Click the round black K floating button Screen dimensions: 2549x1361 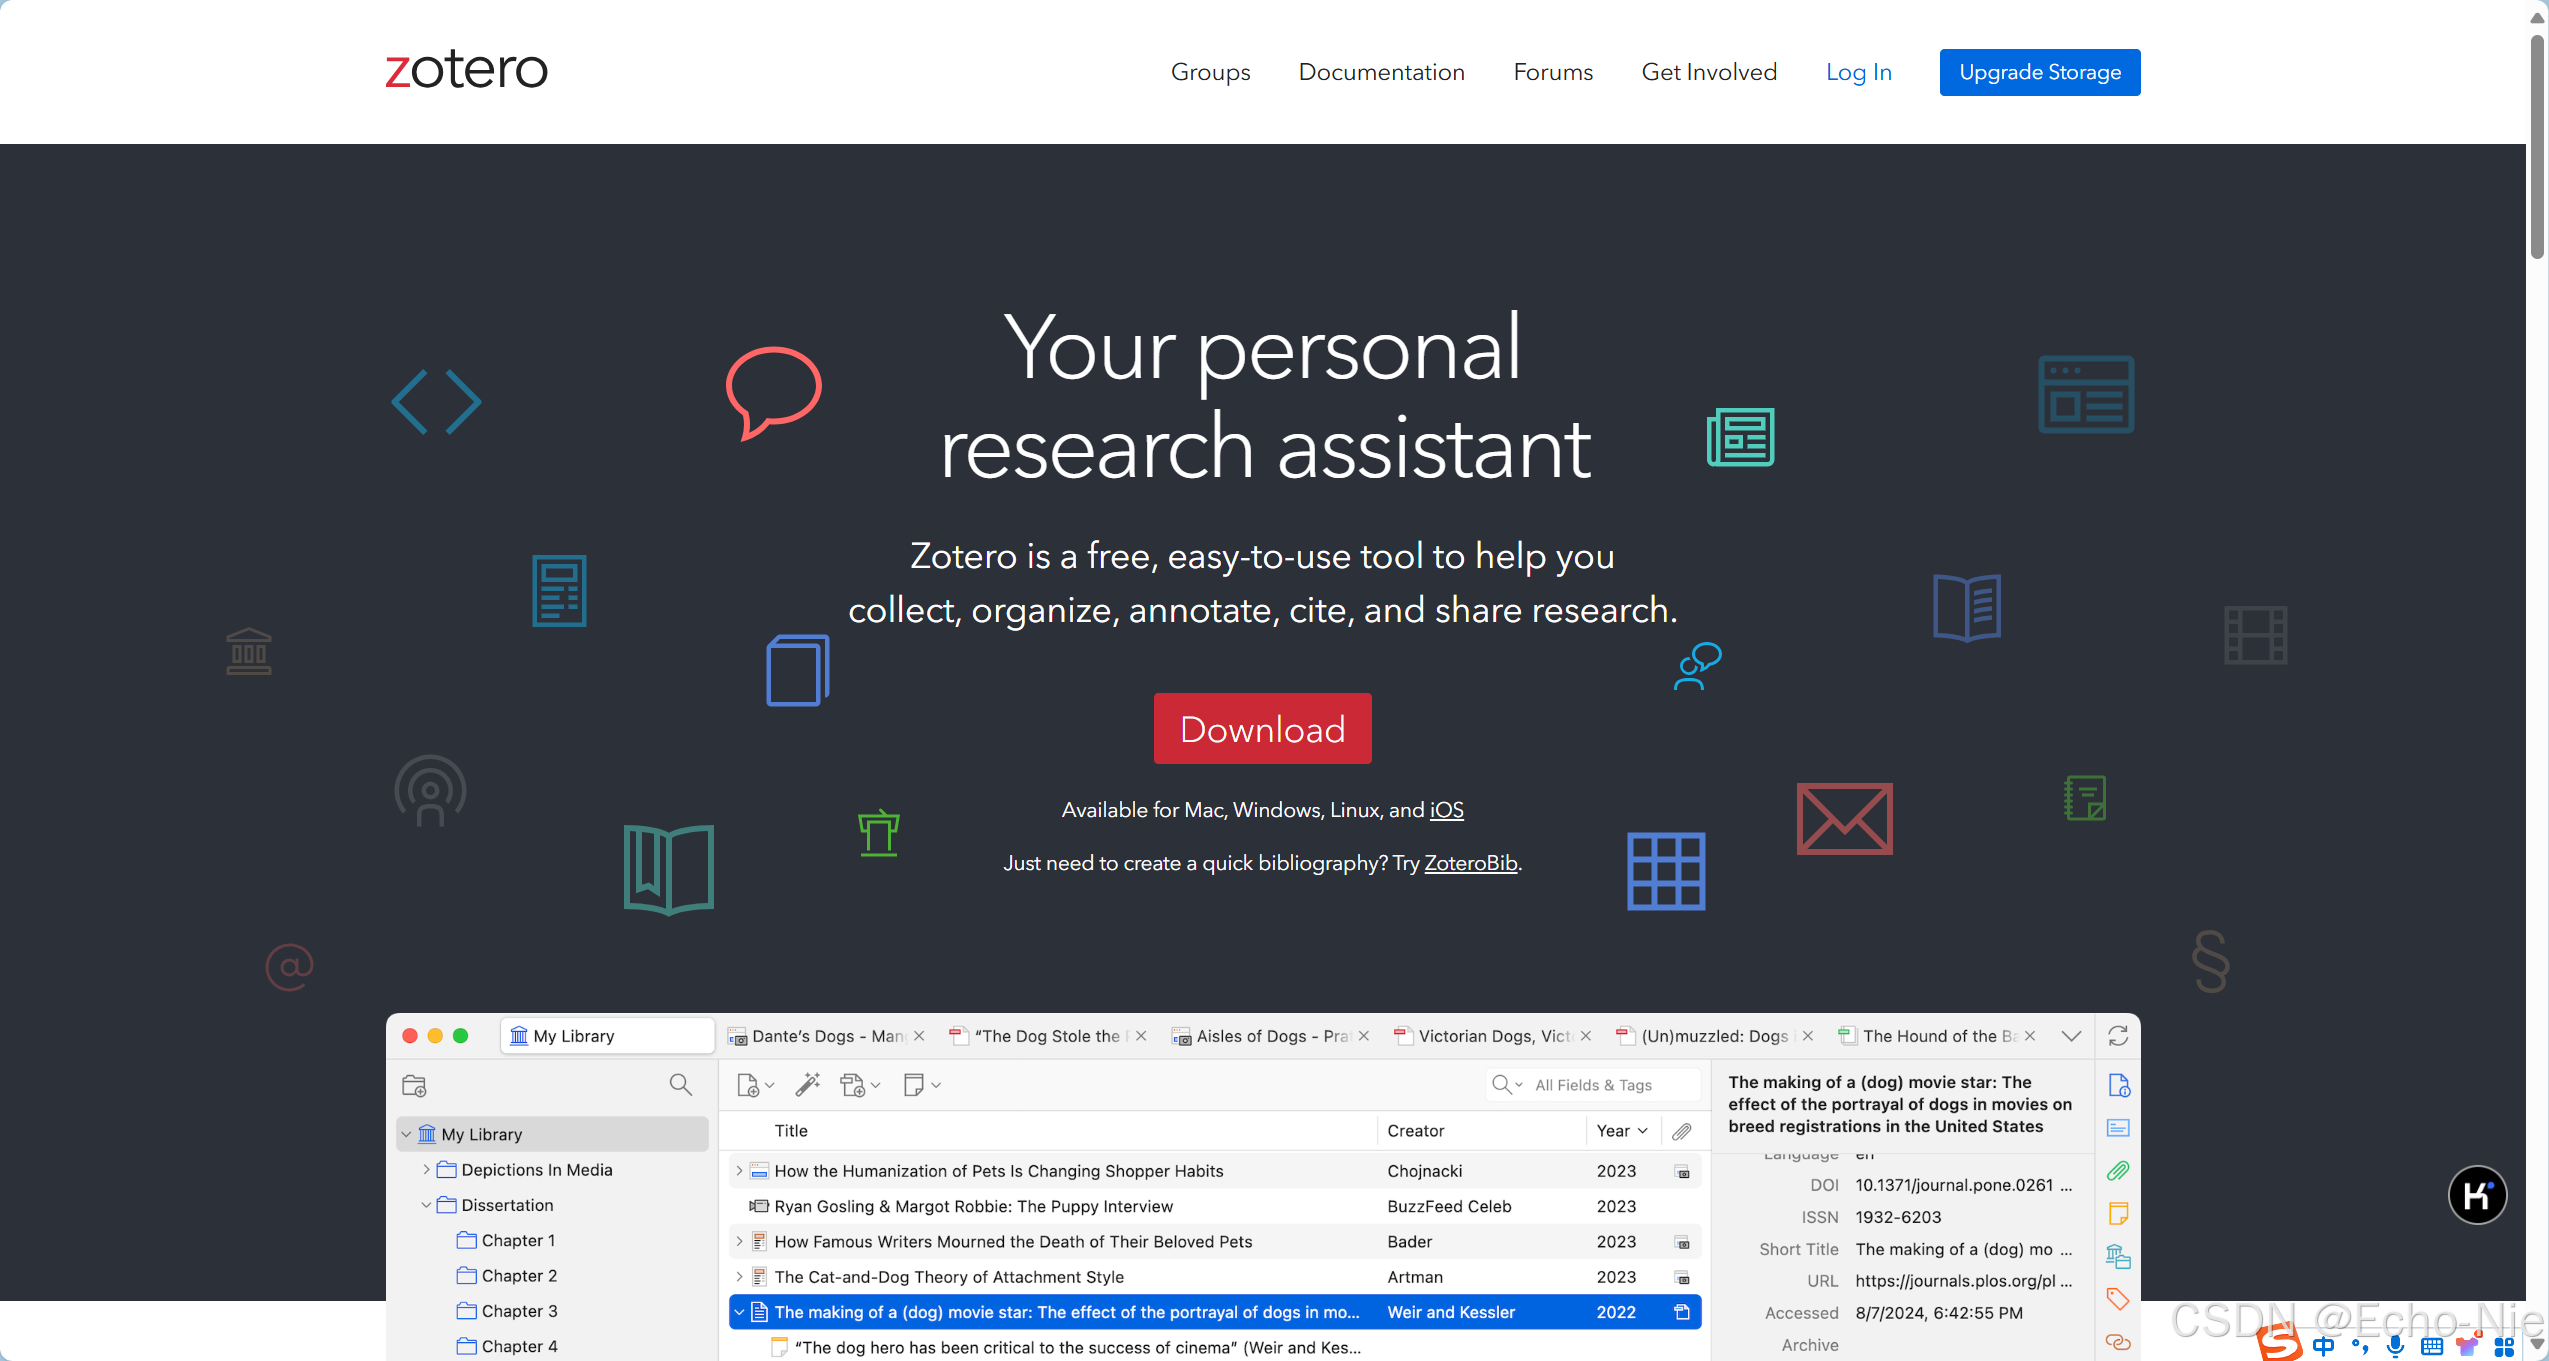[2476, 1195]
